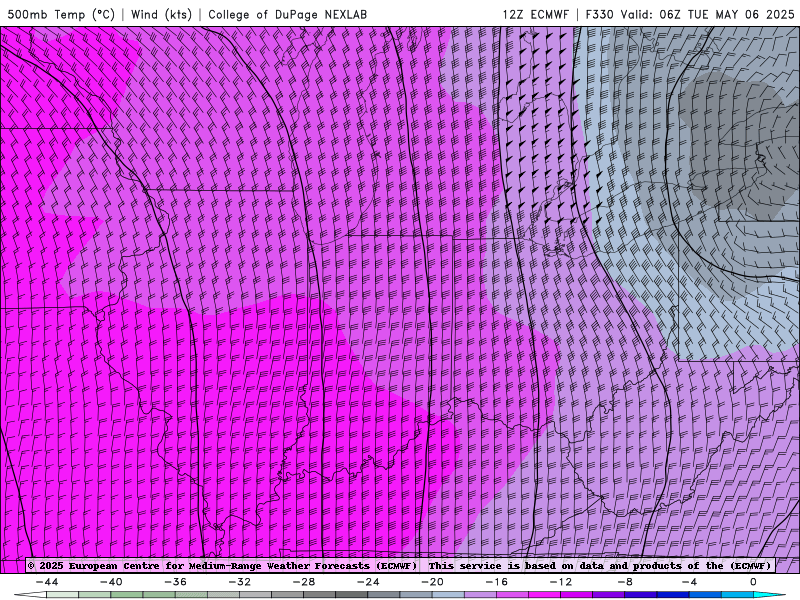
Task: Click the -12 colorbar label
Action: pos(561,582)
